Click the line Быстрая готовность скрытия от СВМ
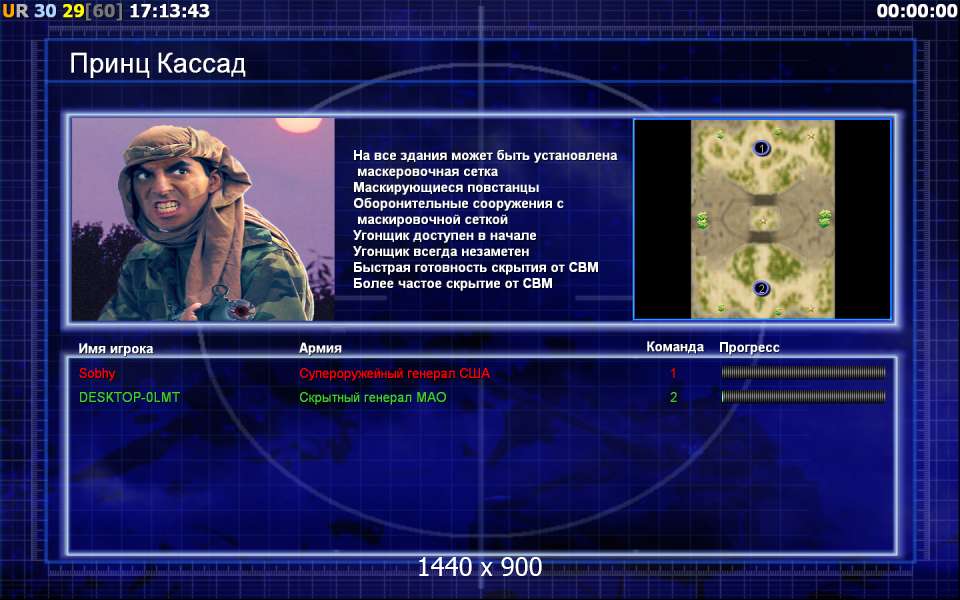 476,267
